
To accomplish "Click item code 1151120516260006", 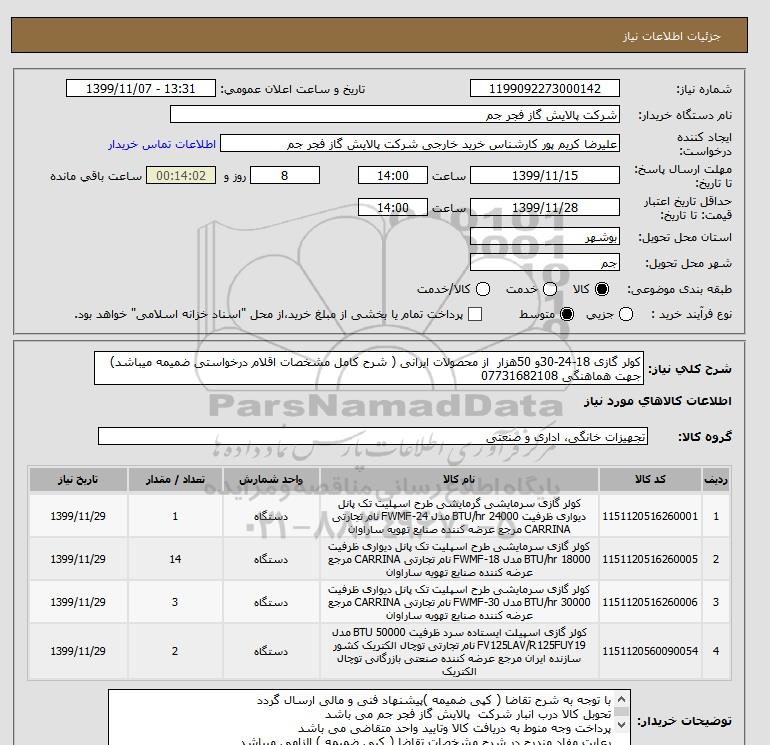I will pos(650,602).
